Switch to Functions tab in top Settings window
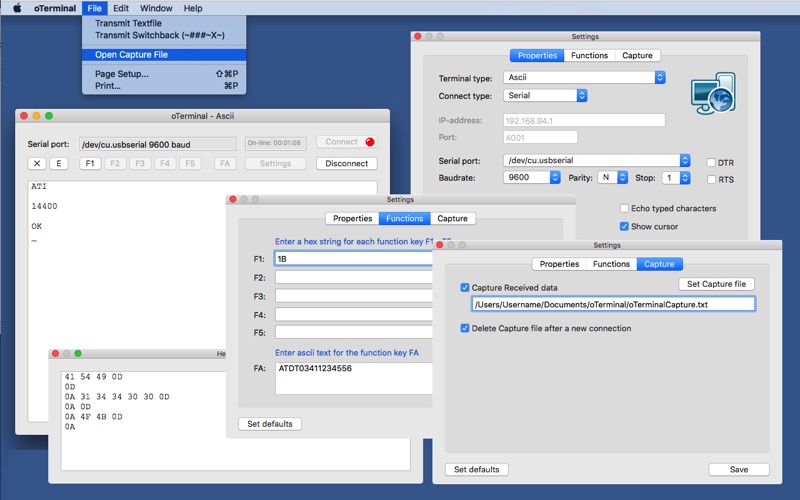 [x=589, y=55]
